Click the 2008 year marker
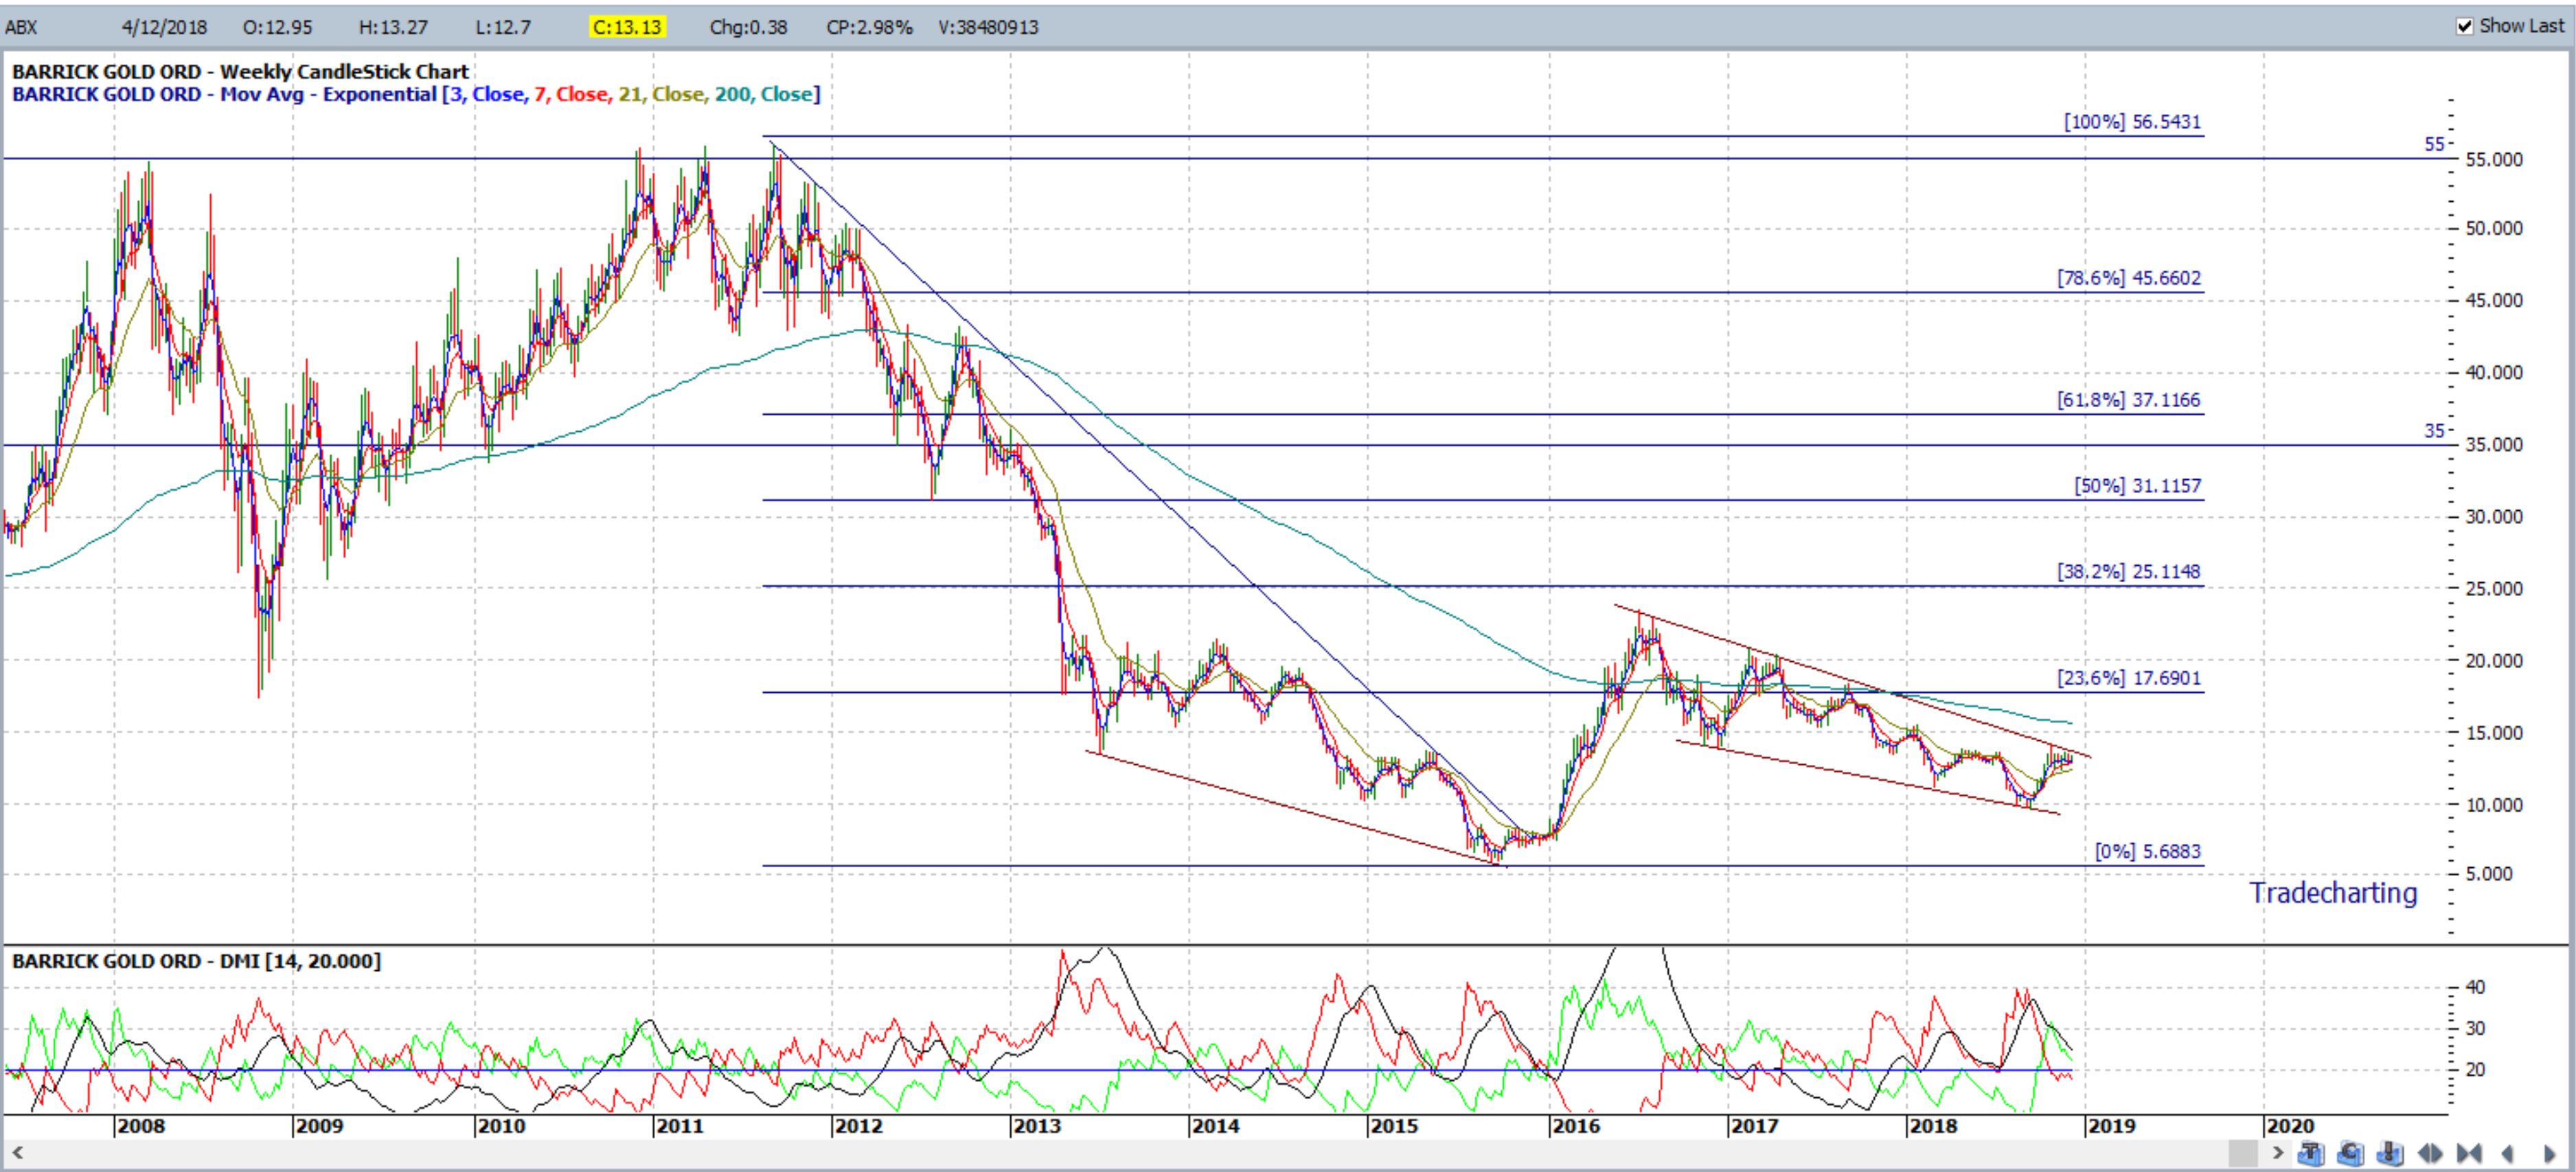2576x1172 pixels. [141, 1127]
